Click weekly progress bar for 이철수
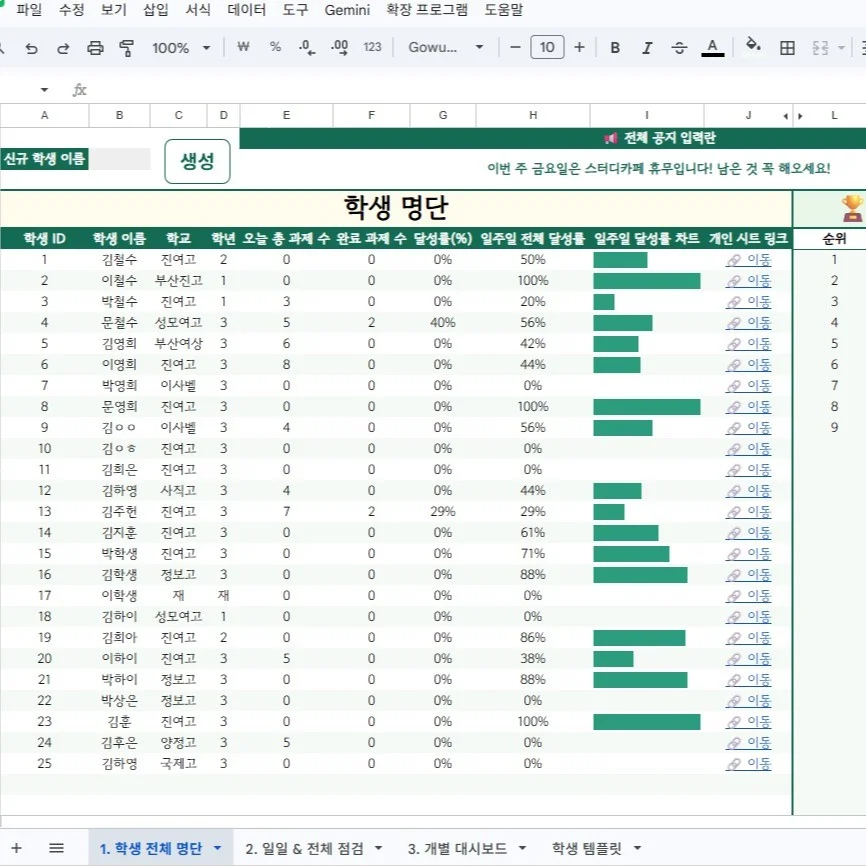Screen dimensions: 866x866 (647, 281)
